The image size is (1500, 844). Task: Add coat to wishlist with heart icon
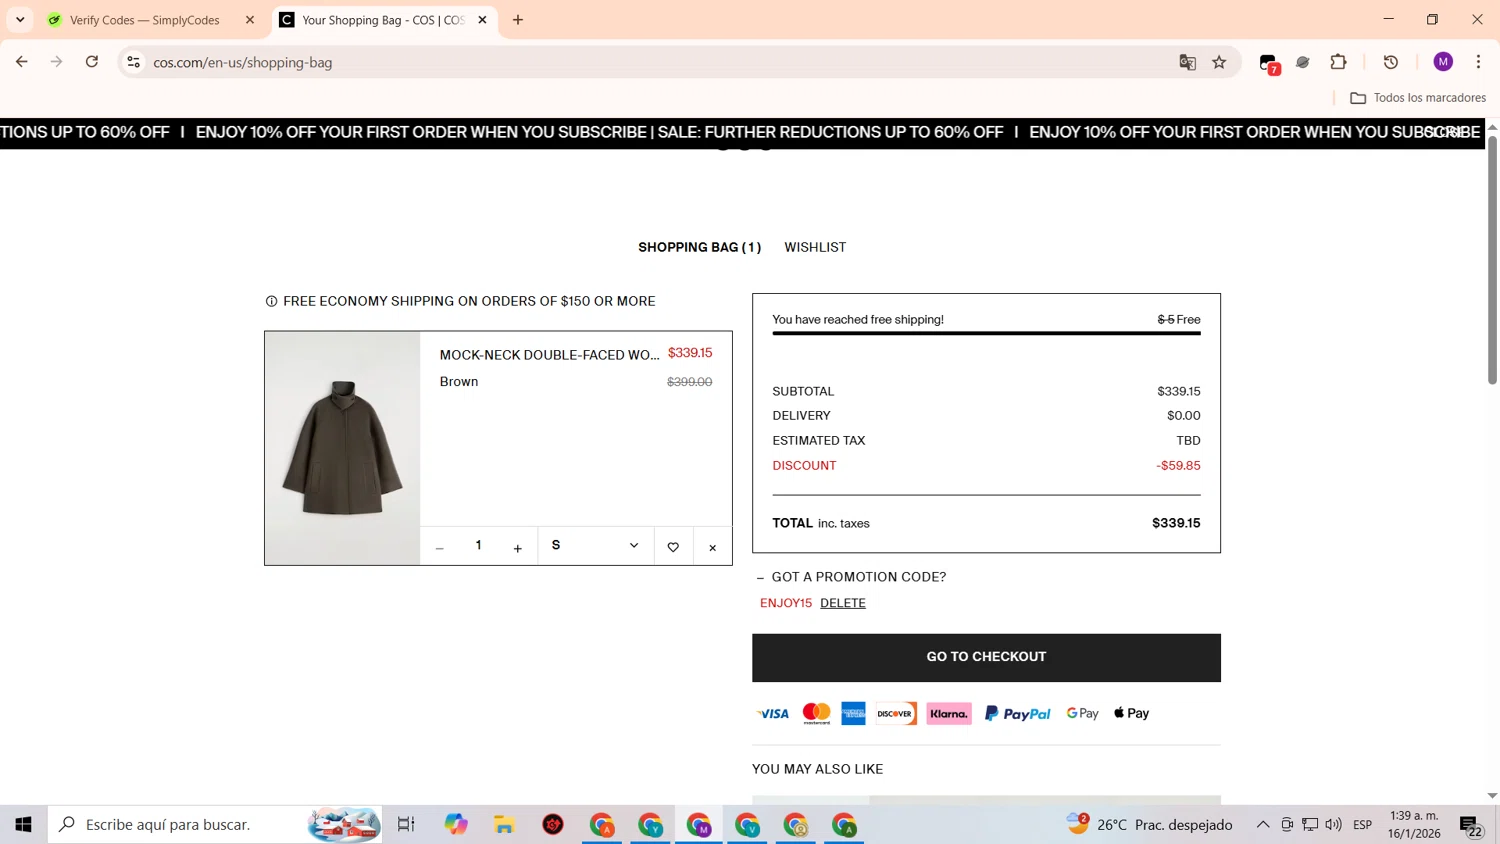pos(673,547)
